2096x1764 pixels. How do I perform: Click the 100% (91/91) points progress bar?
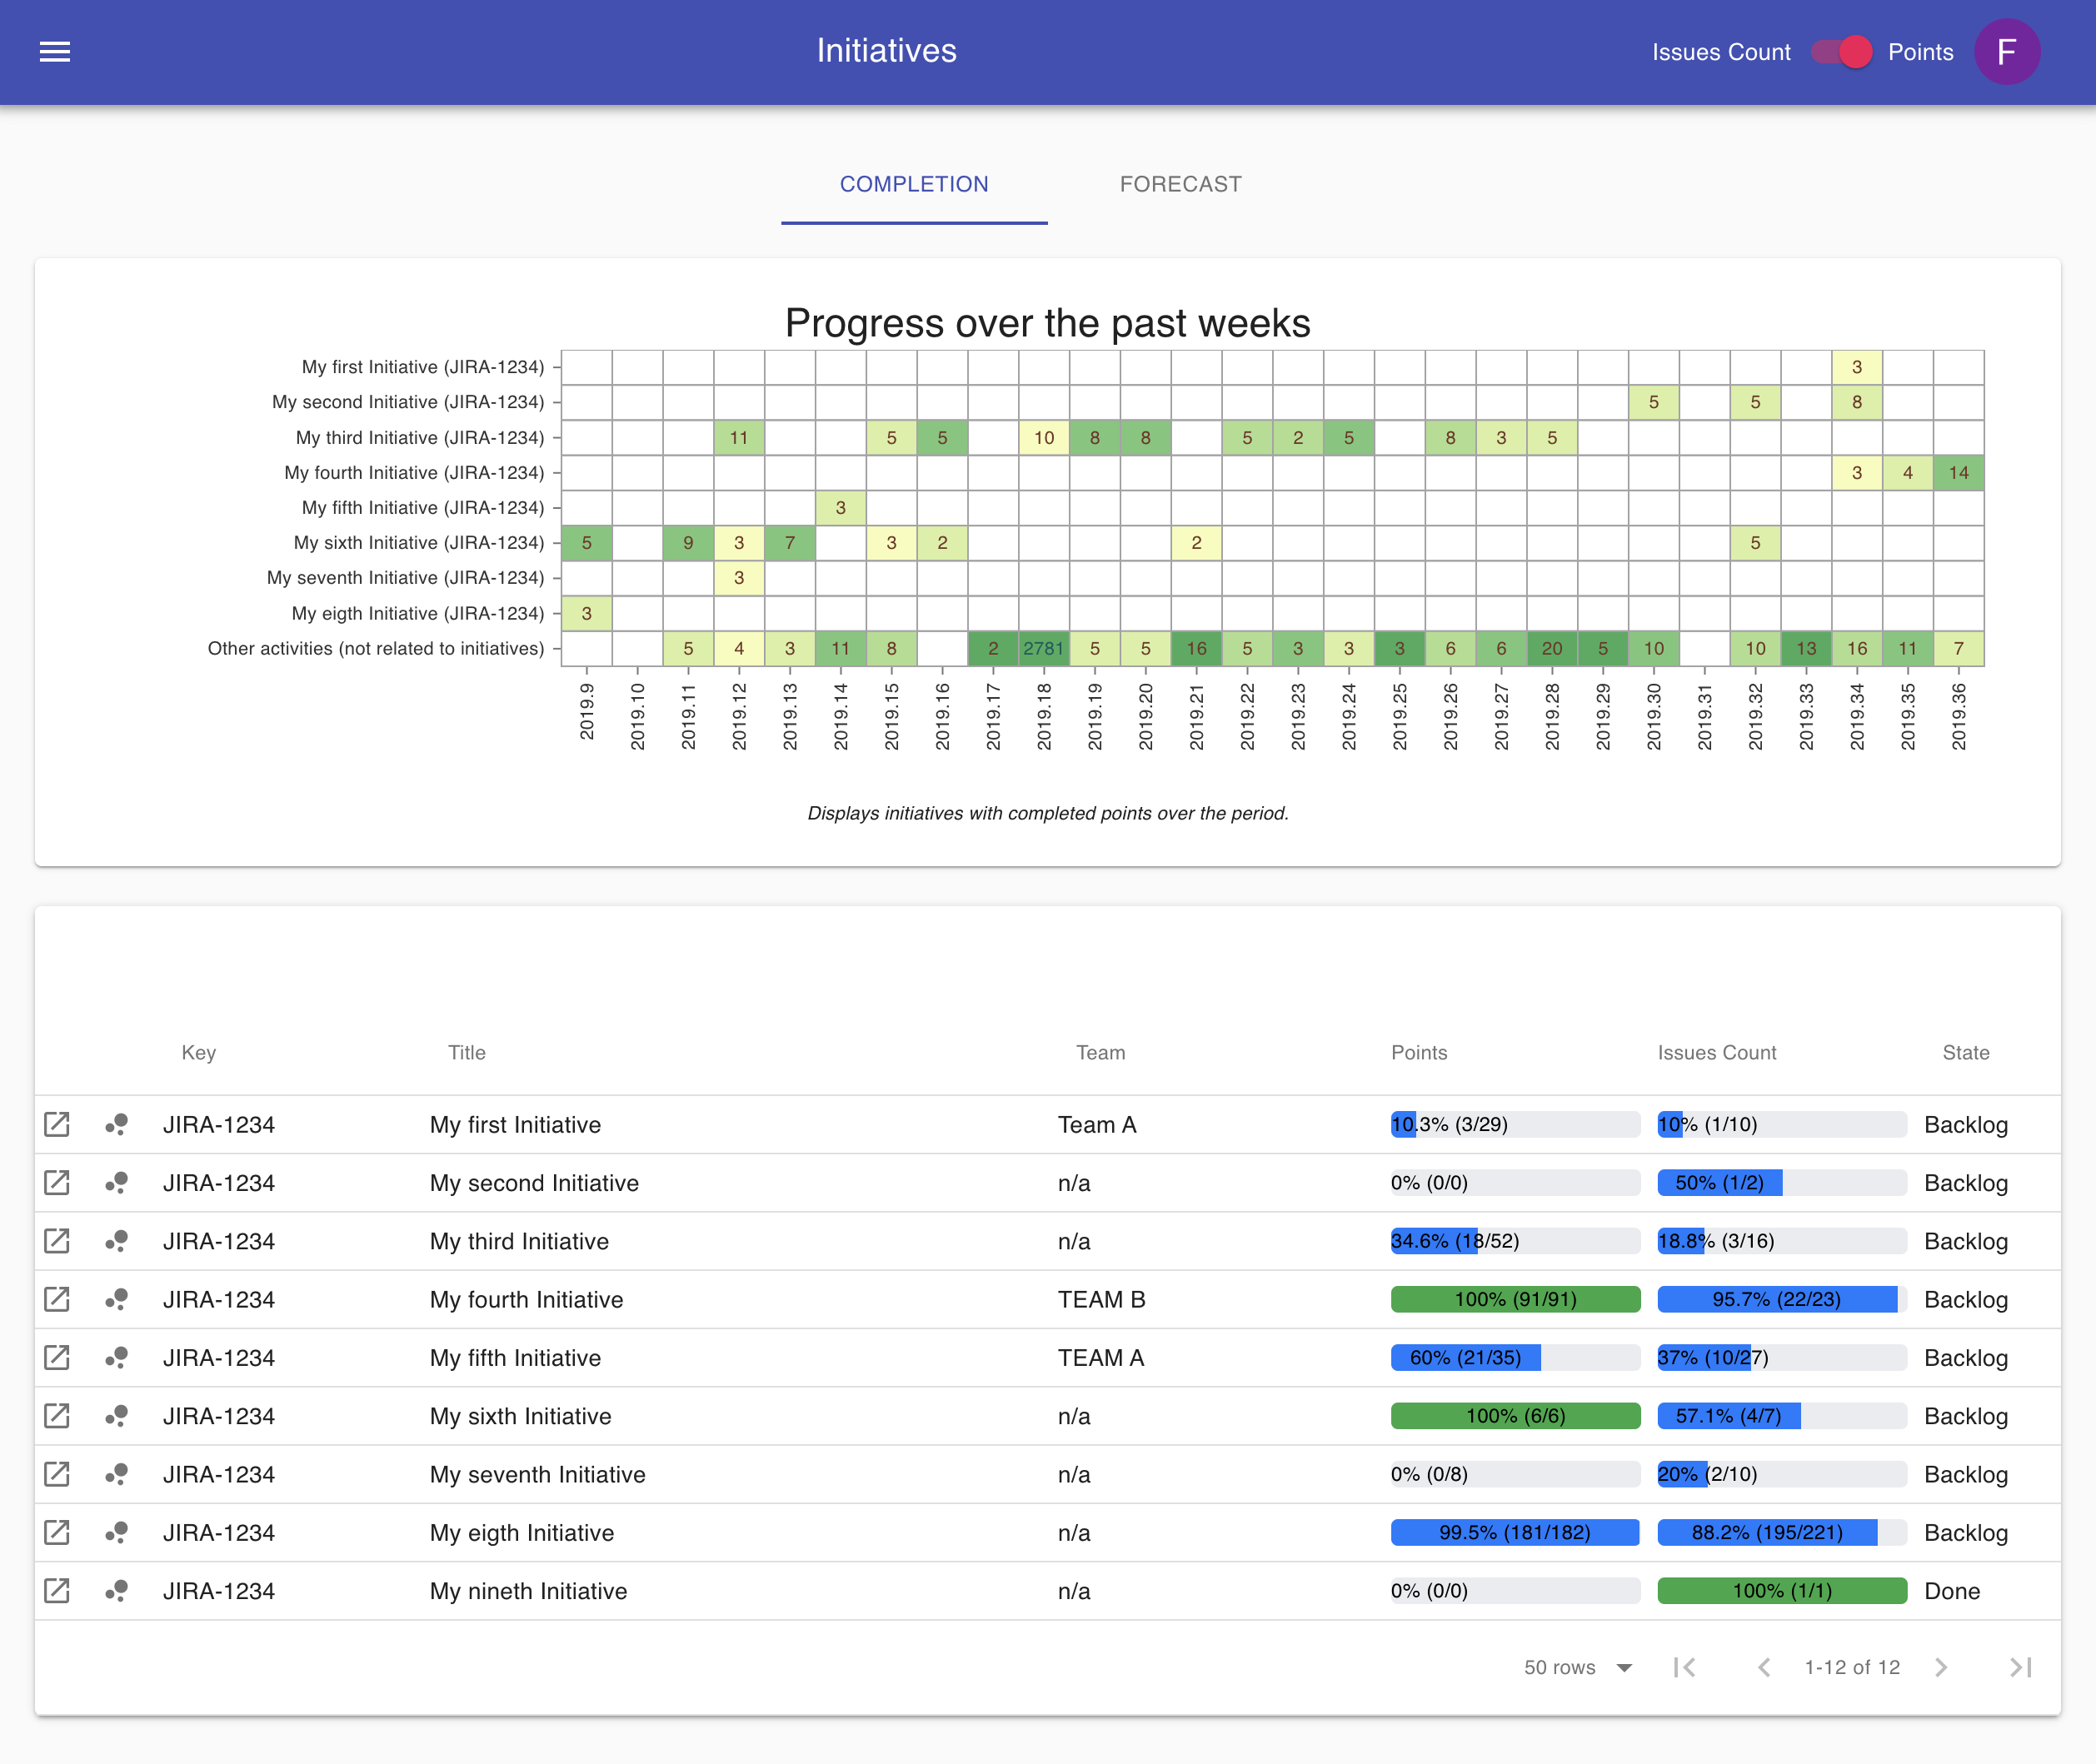click(1514, 1299)
